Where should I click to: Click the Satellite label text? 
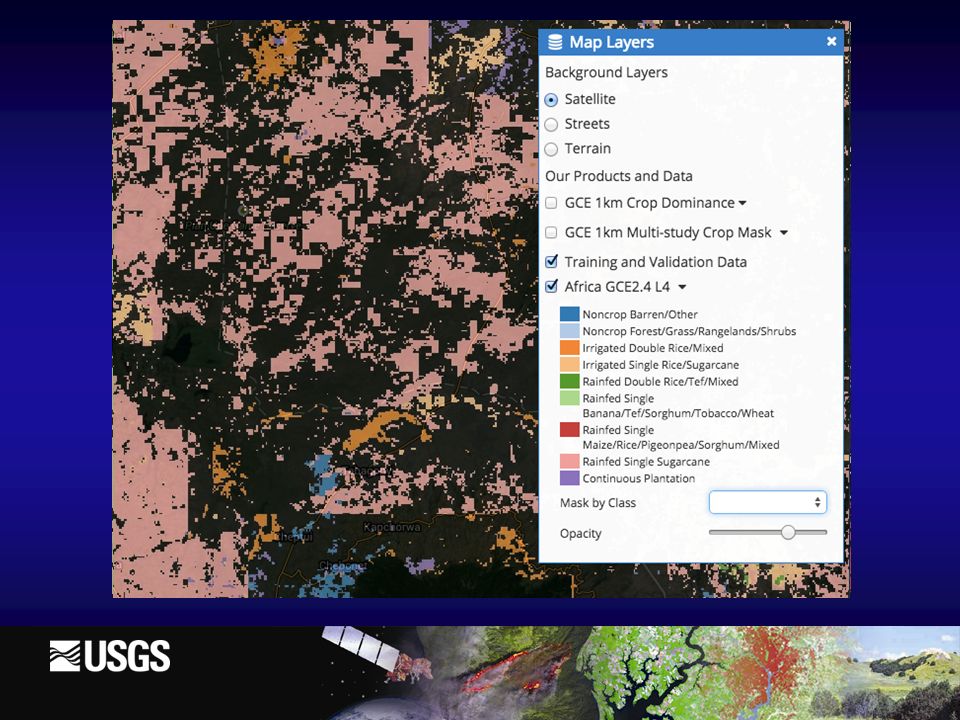pos(590,99)
